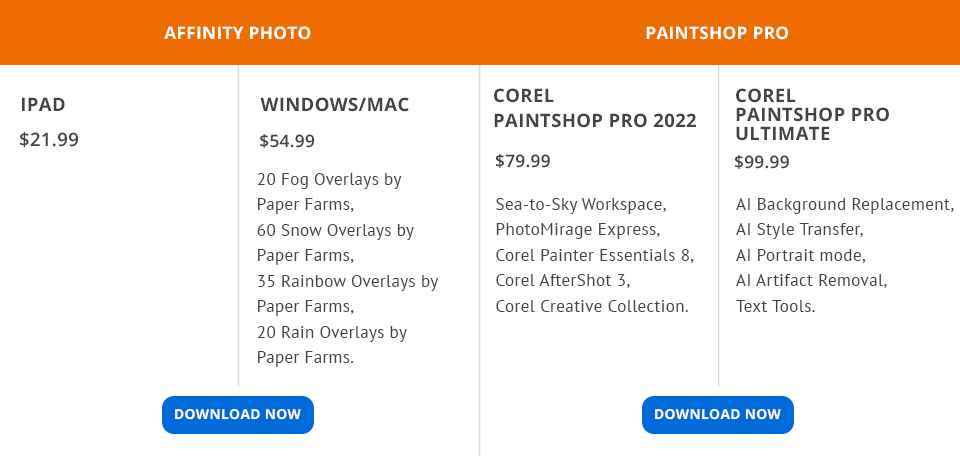
Task: Click the iPad column heading
Action: [x=43, y=104]
